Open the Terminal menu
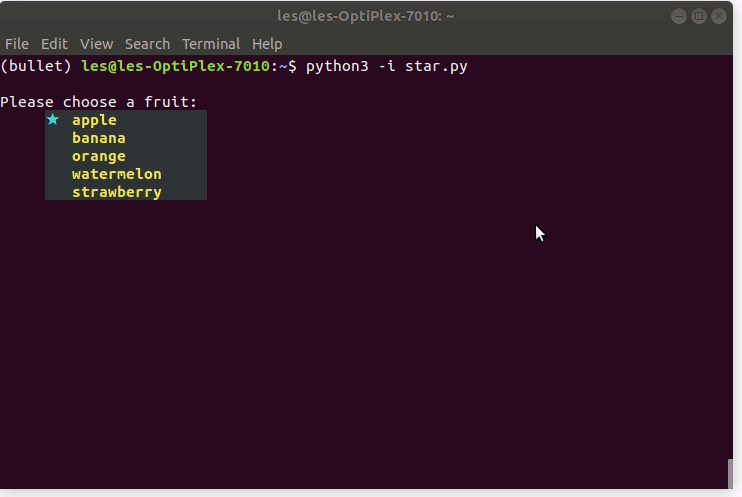This screenshot has height=497, width=742. click(x=211, y=44)
